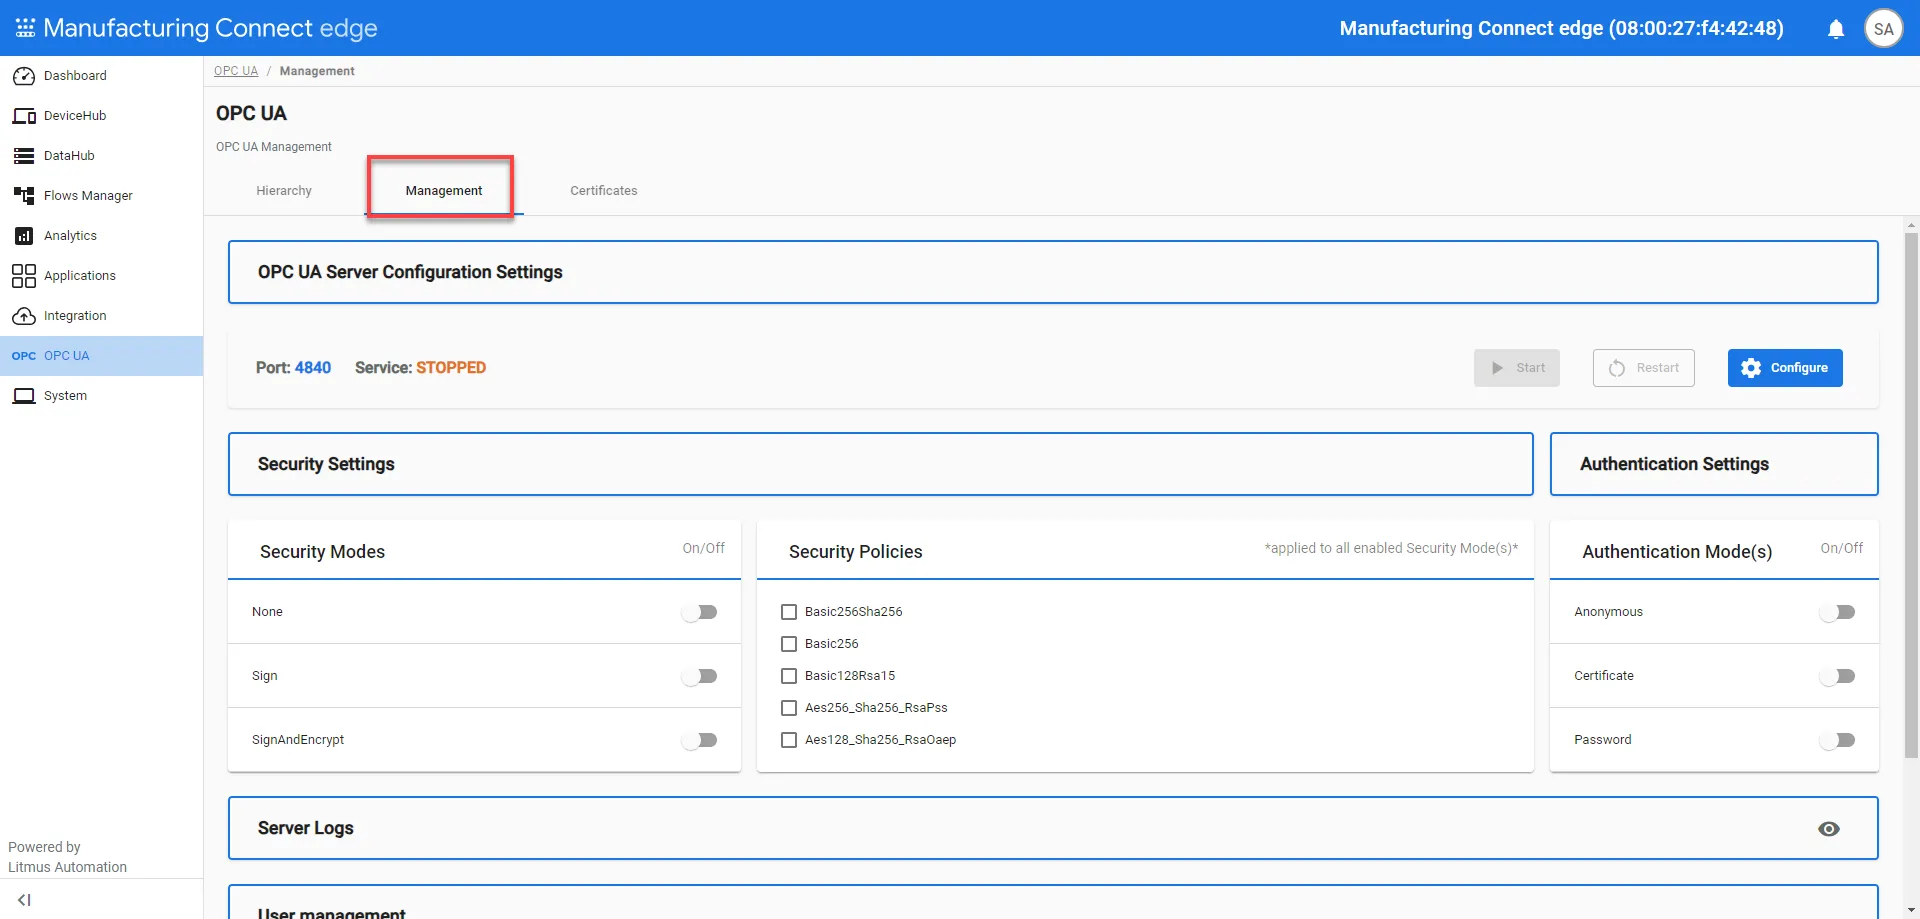Screen dimensions: 1920x919
Task: Go to Flows Manager
Action: 102,196
